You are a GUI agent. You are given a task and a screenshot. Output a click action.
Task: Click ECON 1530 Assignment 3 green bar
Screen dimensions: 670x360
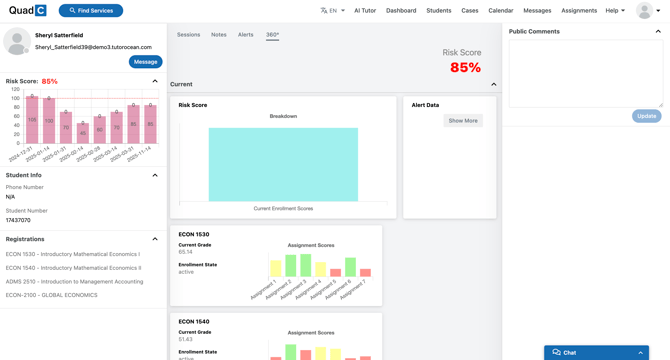pos(306,265)
